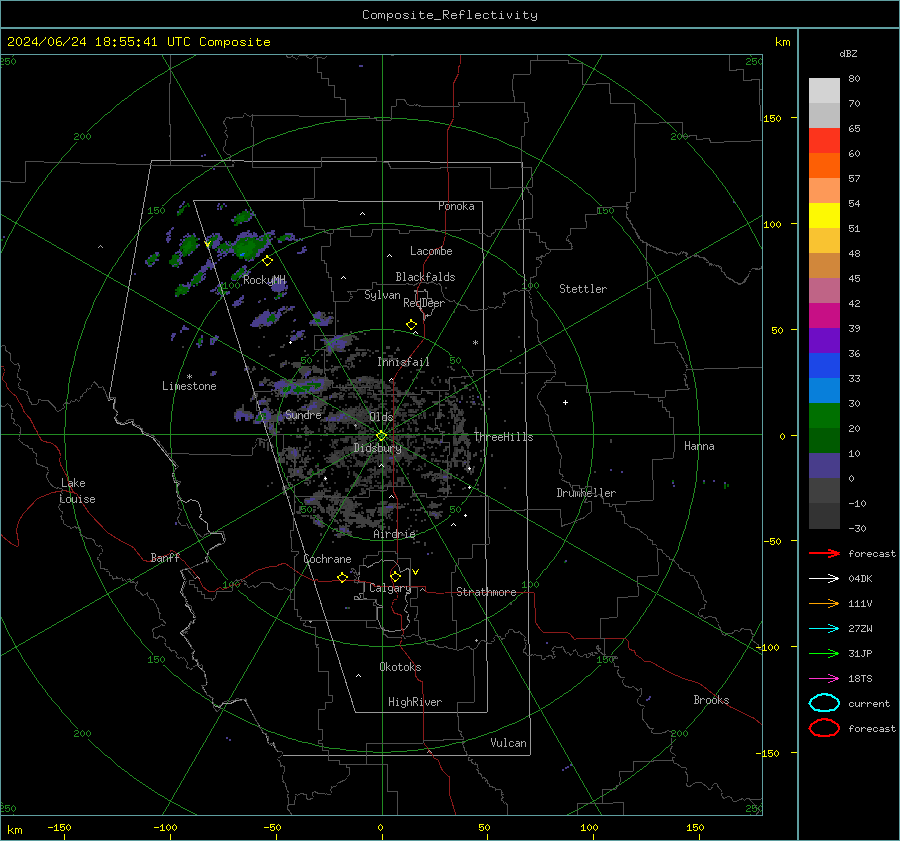Select the 20 dBZ green color swatch
900x841 pixels.
[824, 416]
